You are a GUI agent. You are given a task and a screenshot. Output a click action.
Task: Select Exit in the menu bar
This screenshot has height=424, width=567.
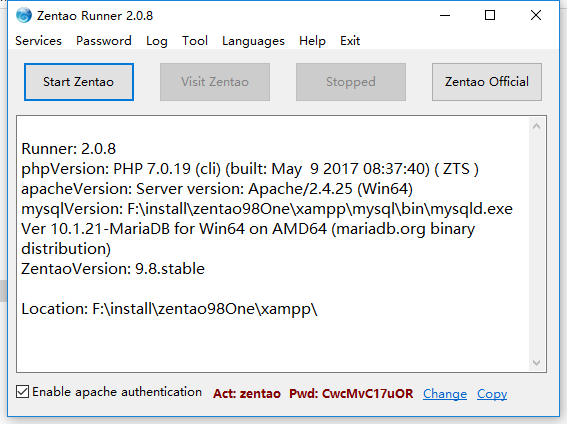point(350,41)
